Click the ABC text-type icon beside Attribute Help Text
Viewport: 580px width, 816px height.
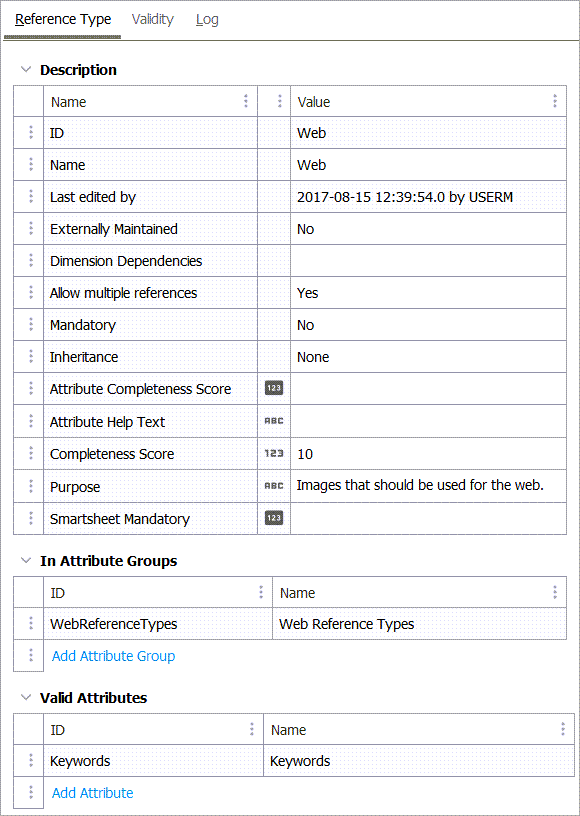pos(273,421)
